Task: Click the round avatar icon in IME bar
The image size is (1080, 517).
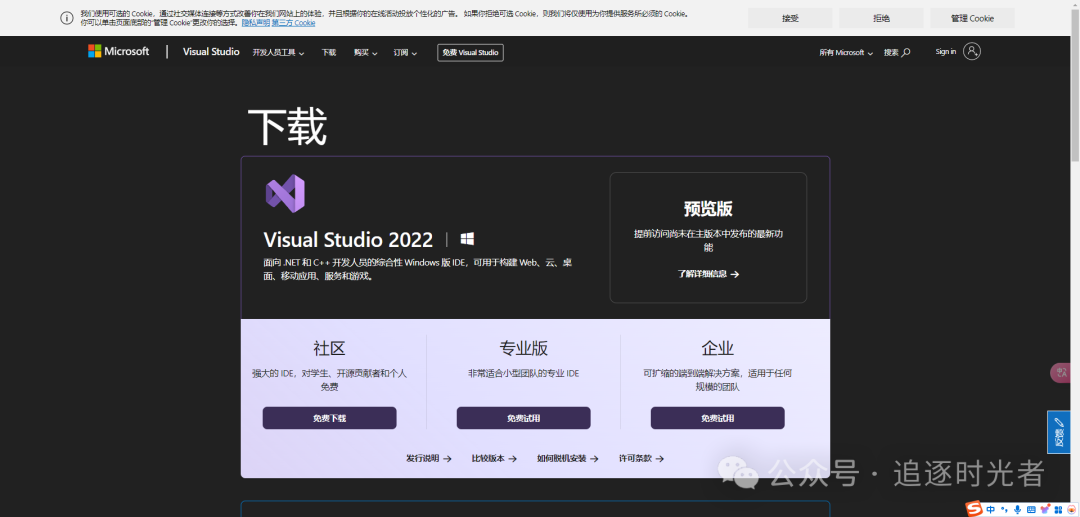Action: click(1072, 509)
